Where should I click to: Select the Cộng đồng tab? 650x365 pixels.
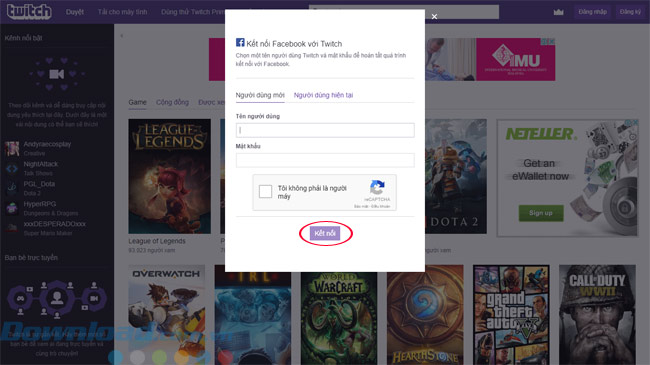172,102
